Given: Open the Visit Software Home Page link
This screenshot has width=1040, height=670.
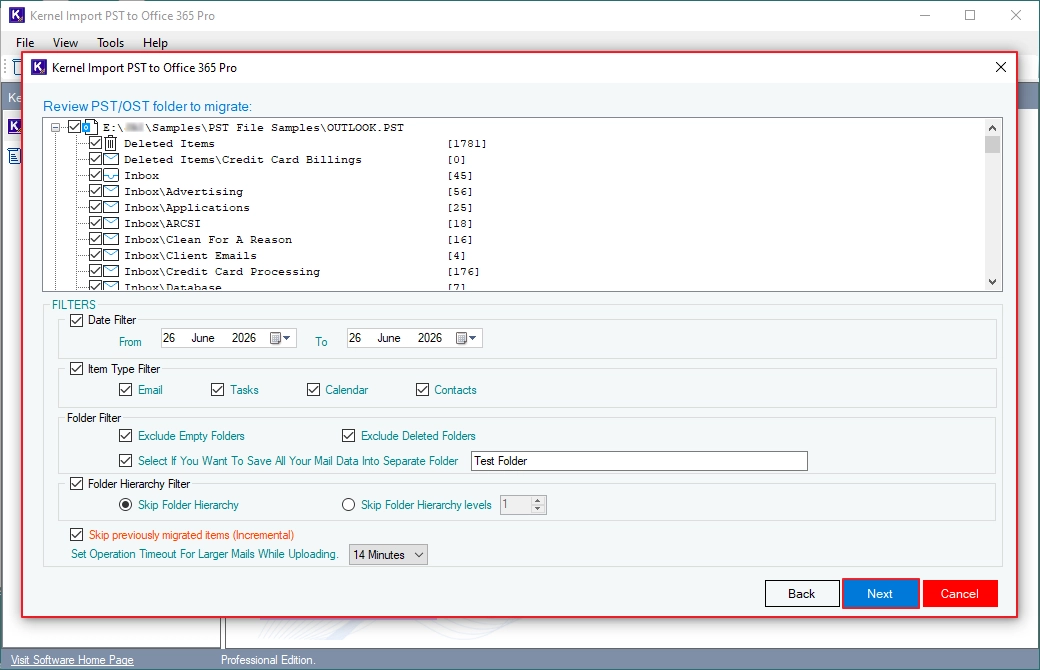Looking at the screenshot, I should [x=72, y=659].
